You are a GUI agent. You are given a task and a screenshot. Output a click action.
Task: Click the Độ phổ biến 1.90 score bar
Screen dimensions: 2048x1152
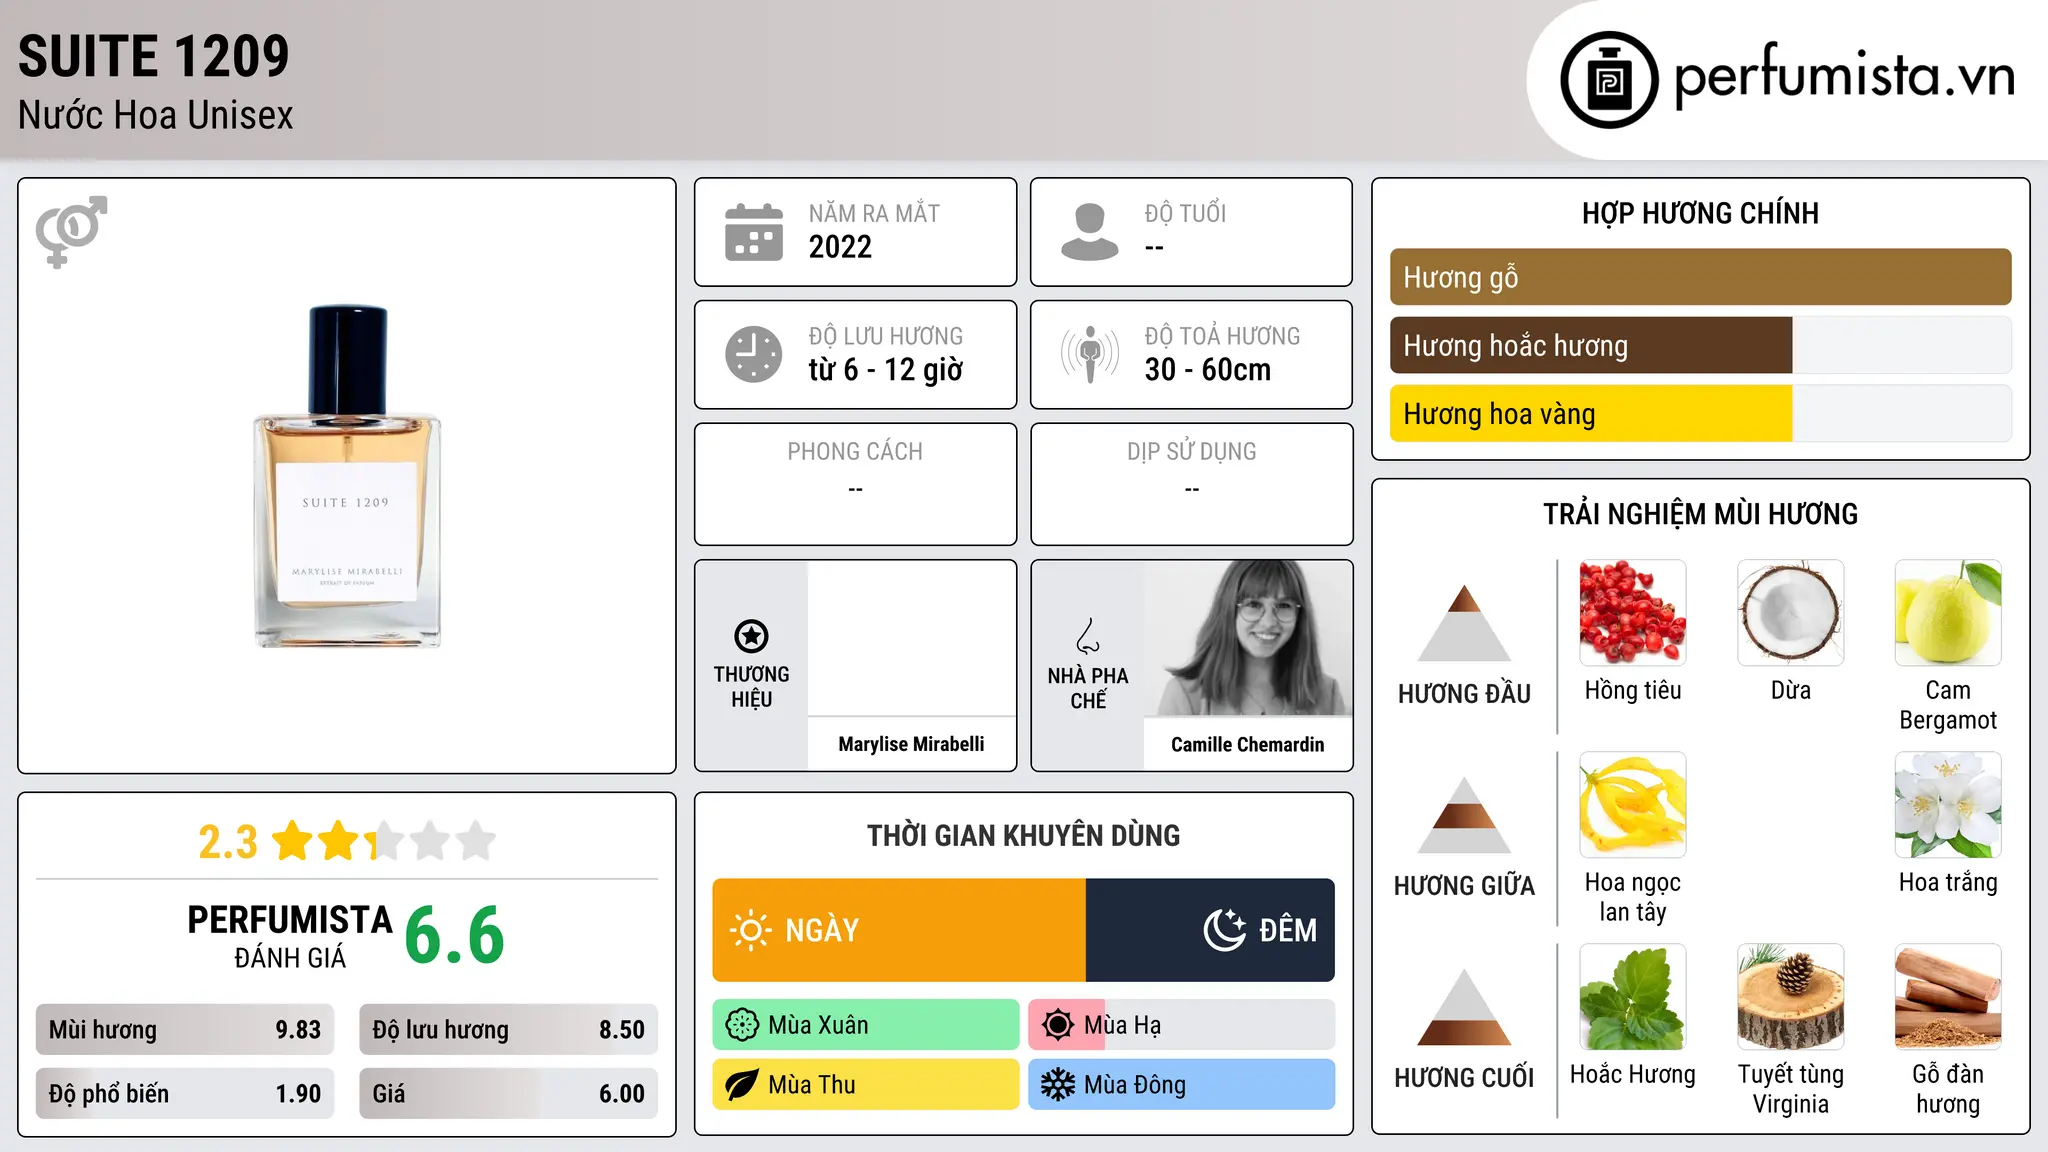pyautogui.click(x=185, y=1094)
